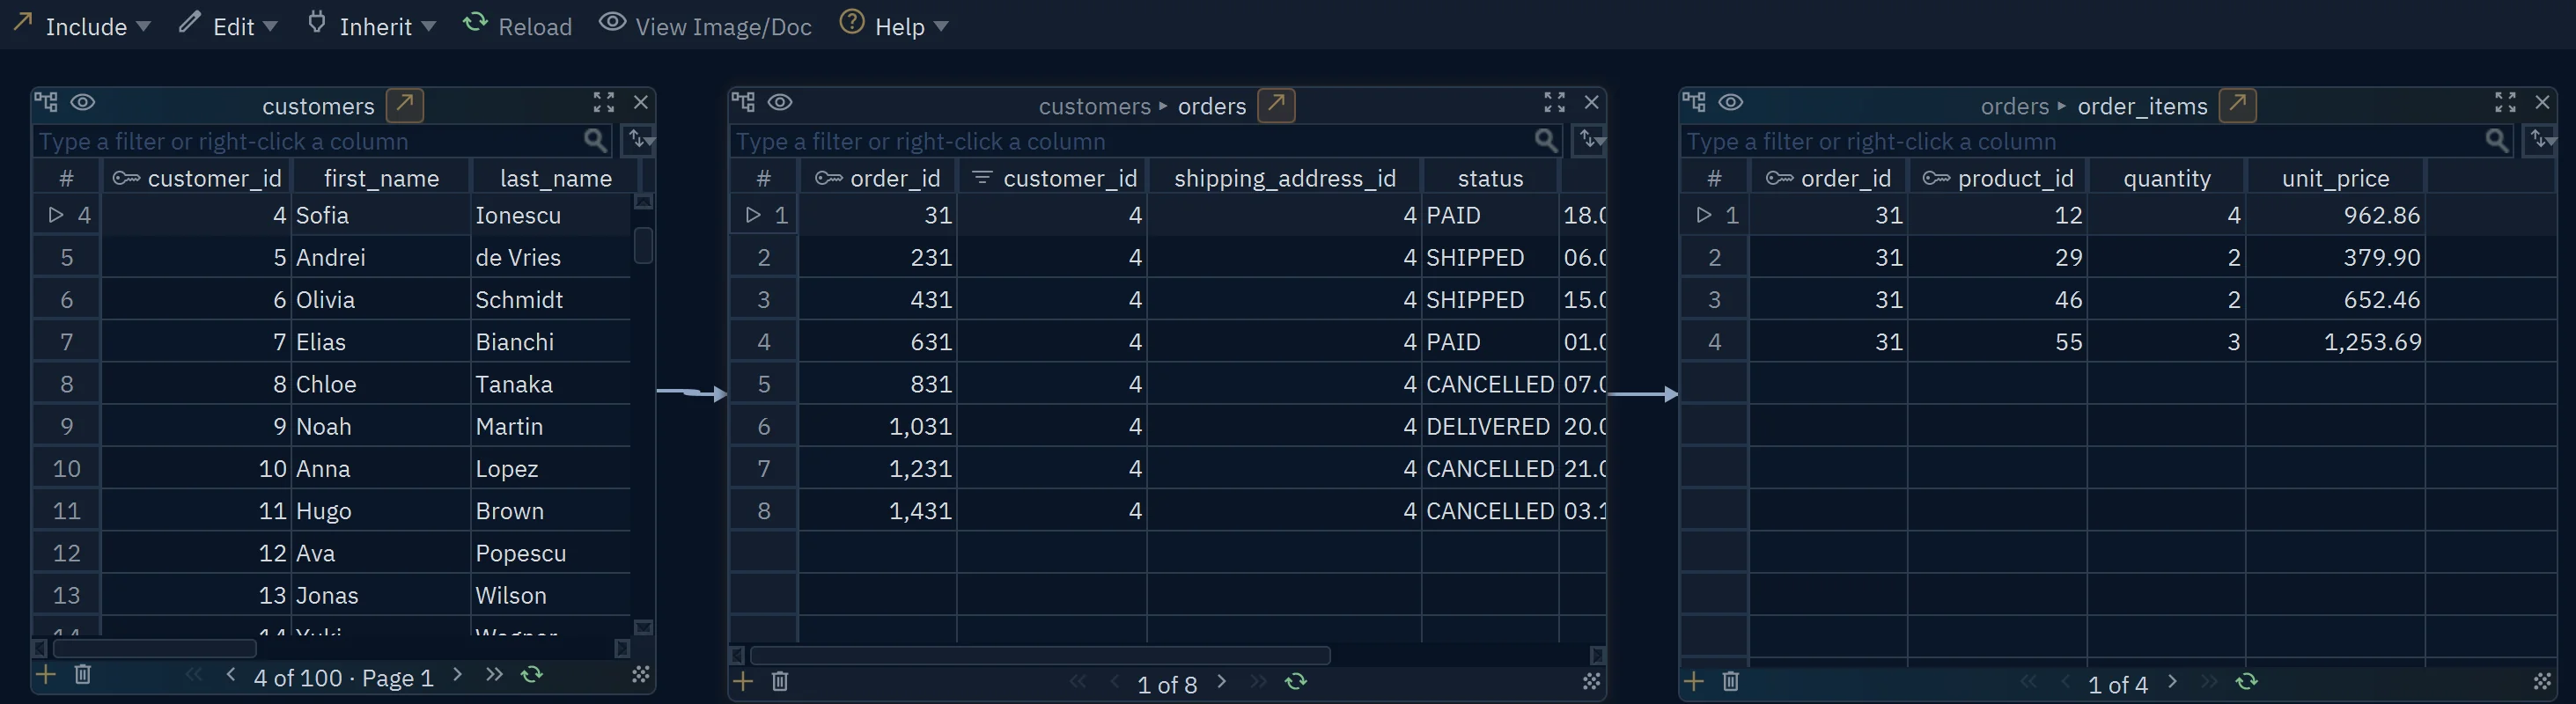Viewport: 2576px width, 704px height.
Task: Open the Inherit dropdown menu
Action: pyautogui.click(x=371, y=25)
